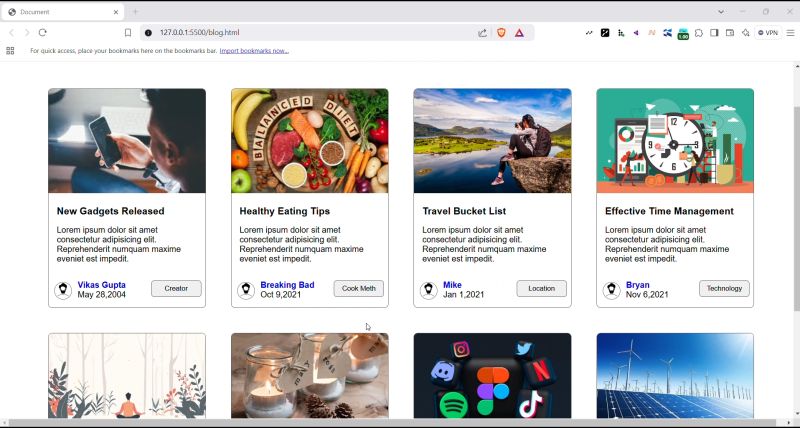The width and height of the screenshot is (800, 428).
Task: Click the Import bookmarks now link
Action: coord(254,50)
